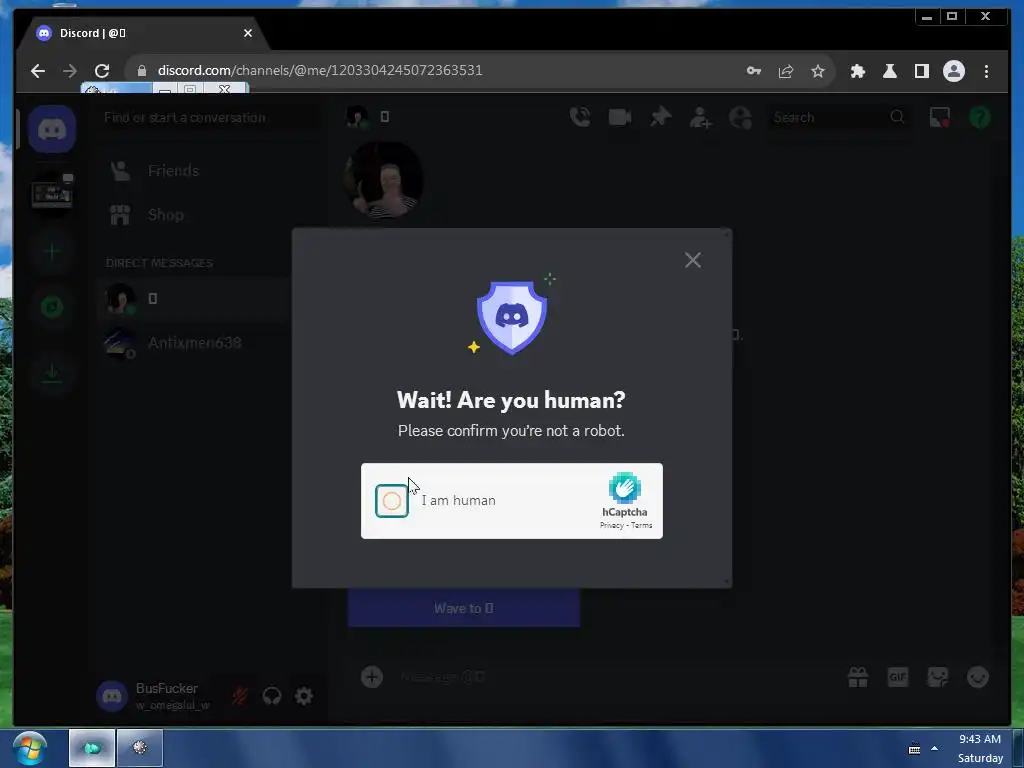Open direct message with Antixmen638

pyautogui.click(x=196, y=343)
